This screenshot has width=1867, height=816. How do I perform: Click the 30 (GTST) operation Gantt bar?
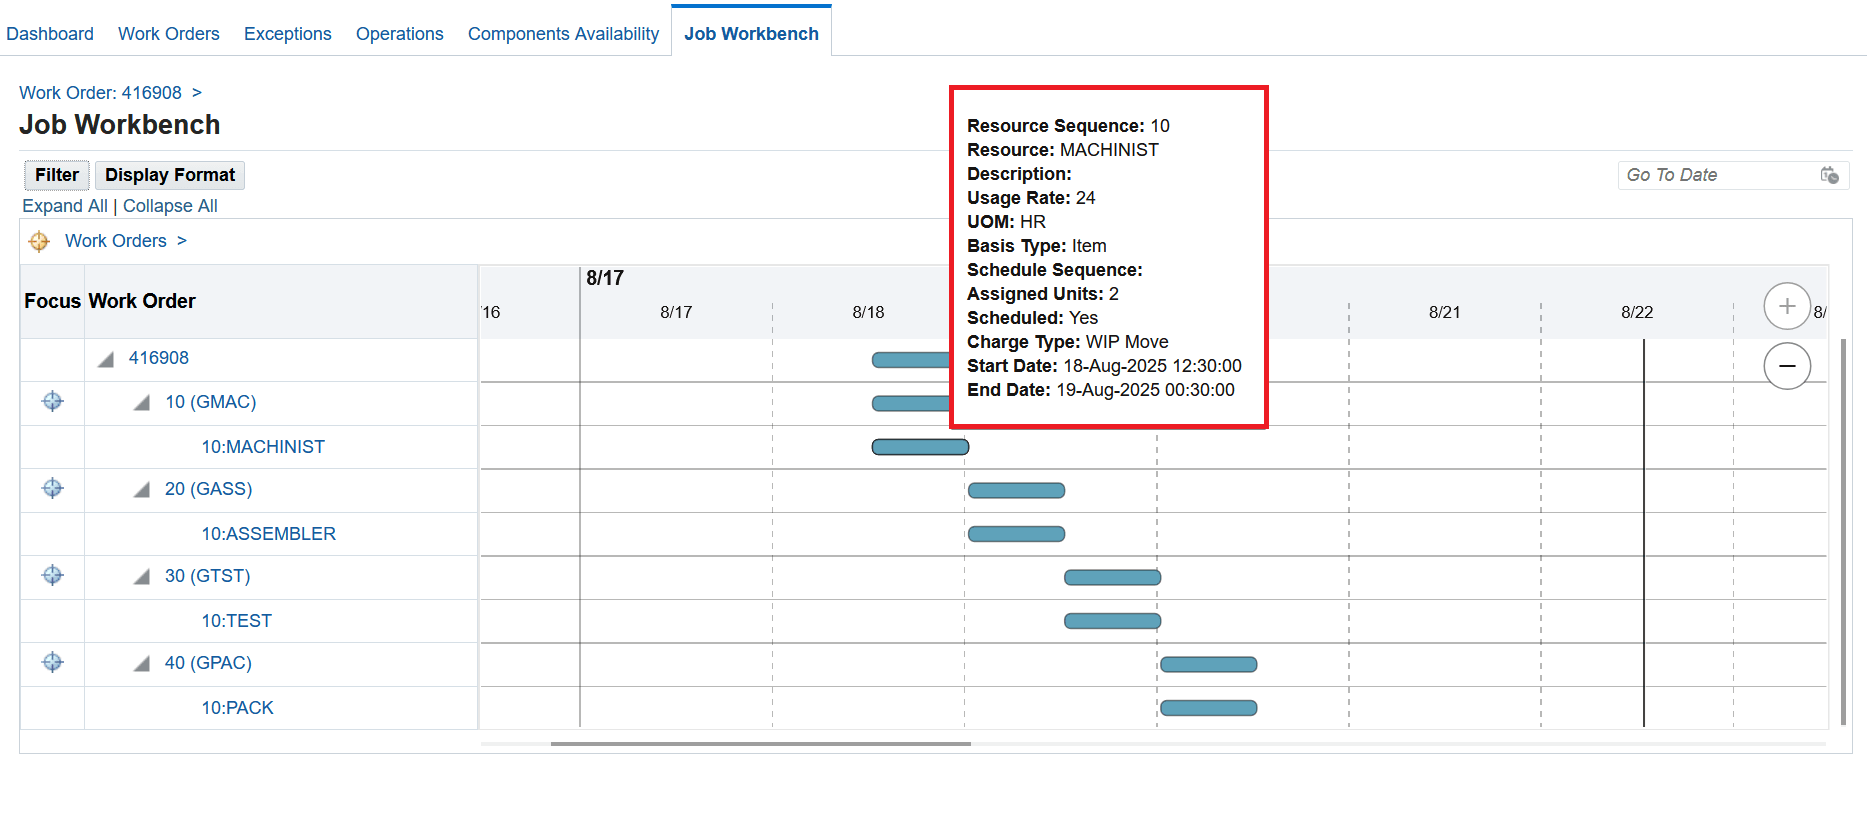tap(1112, 577)
